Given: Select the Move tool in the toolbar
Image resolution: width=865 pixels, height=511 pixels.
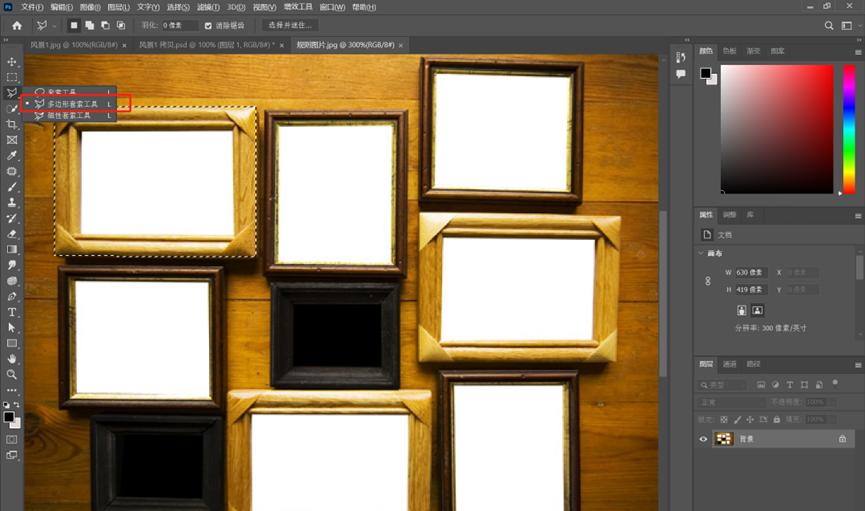Looking at the screenshot, I should point(12,62).
